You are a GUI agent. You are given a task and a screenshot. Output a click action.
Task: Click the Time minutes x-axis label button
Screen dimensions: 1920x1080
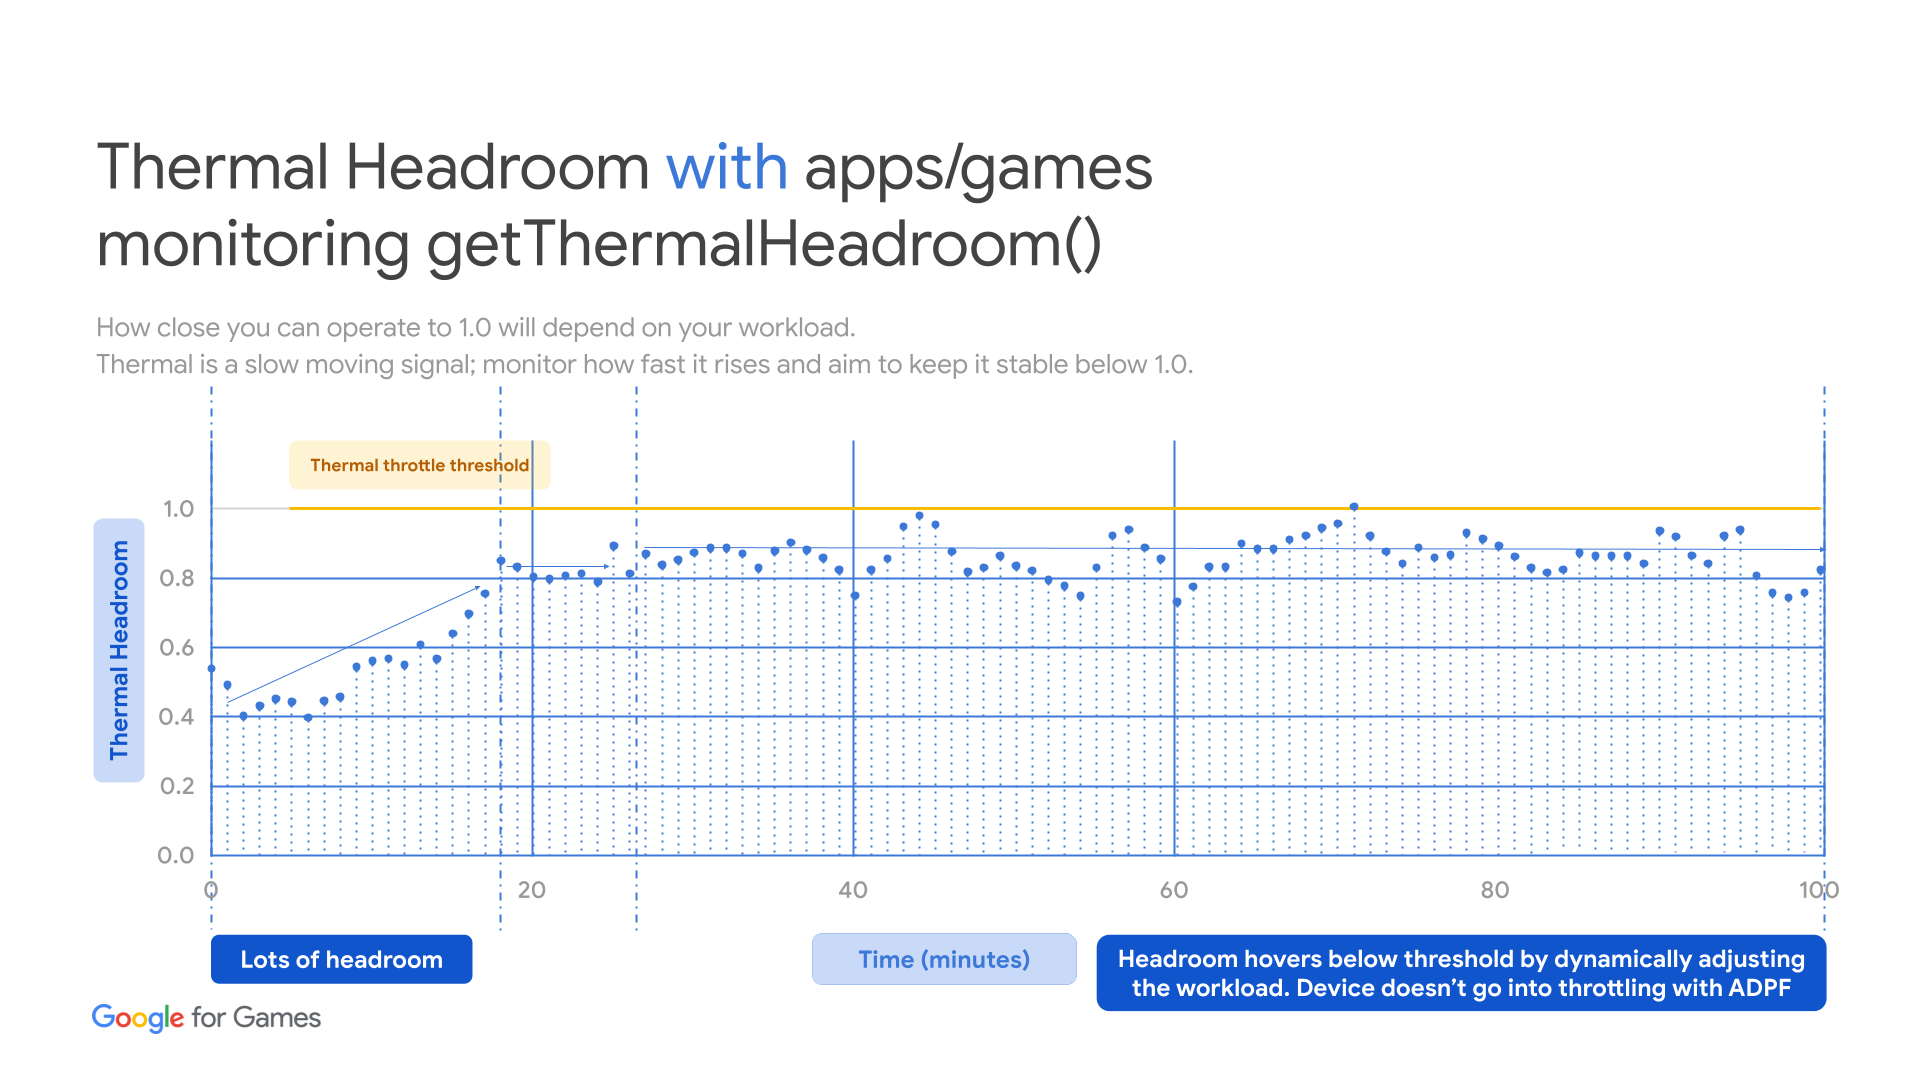(x=922, y=961)
